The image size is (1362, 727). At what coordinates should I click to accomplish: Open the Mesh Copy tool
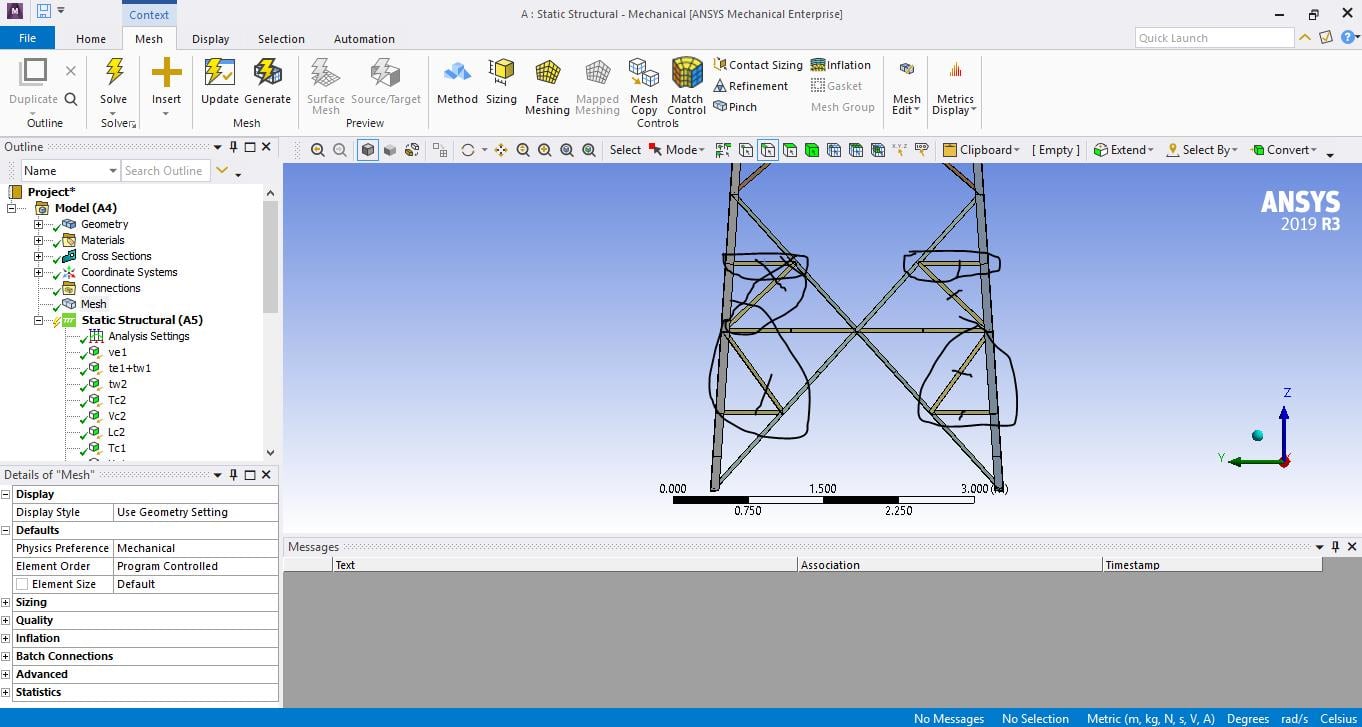[x=644, y=87]
